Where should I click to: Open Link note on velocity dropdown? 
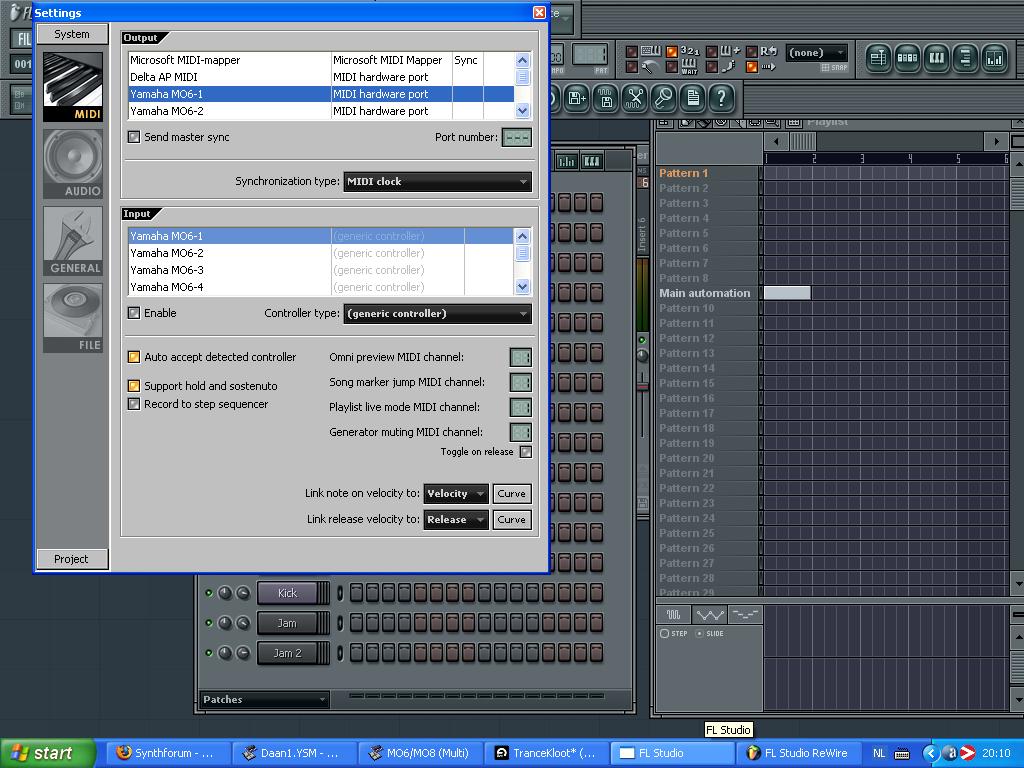456,494
